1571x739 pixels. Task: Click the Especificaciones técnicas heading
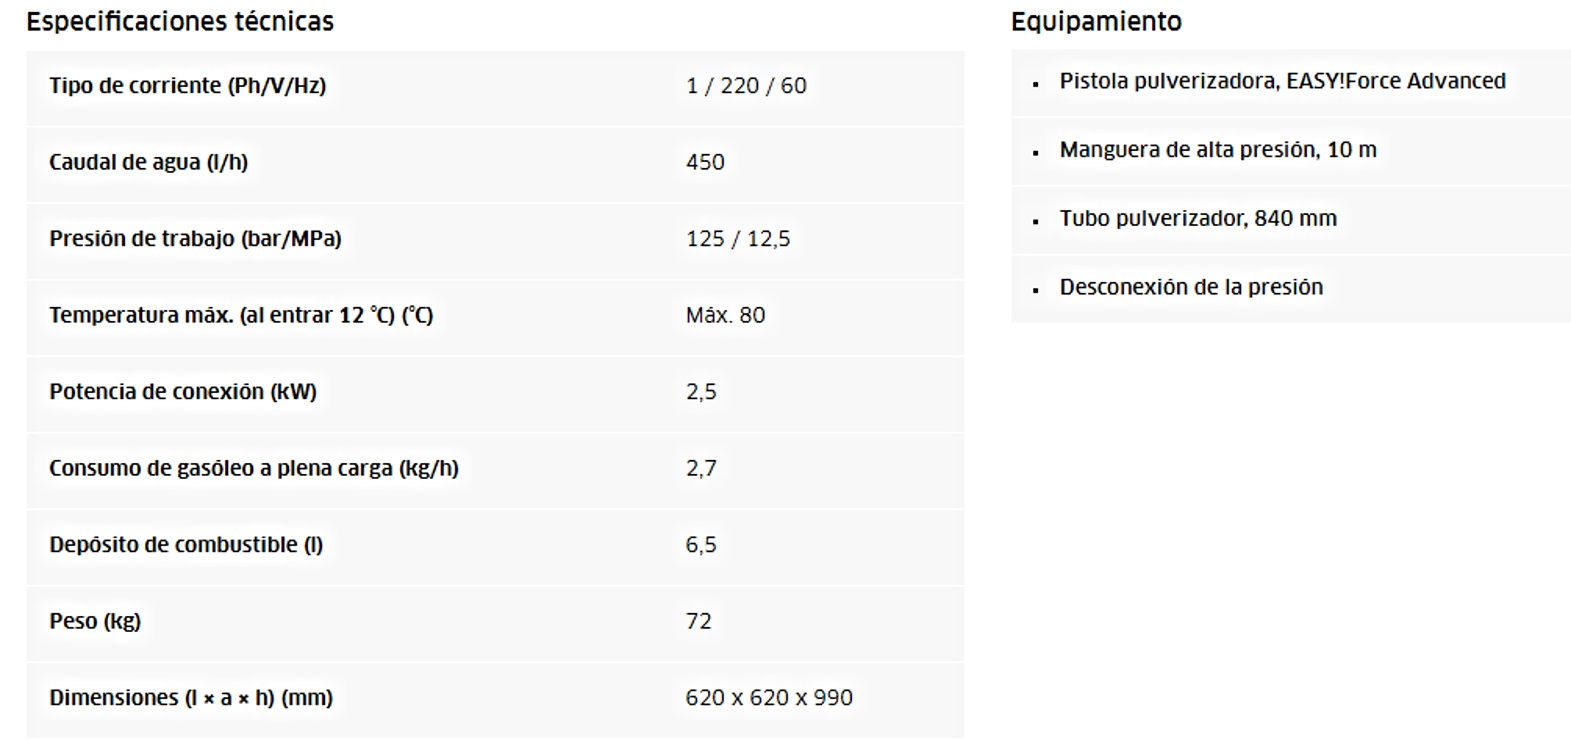(180, 21)
